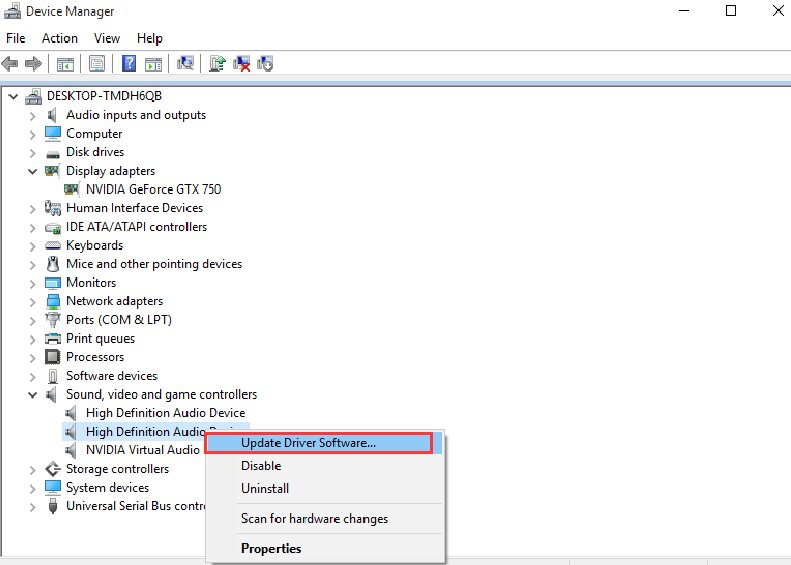The width and height of the screenshot is (791, 565).
Task: Click the Human Interface Devices icon
Action: pos(53,208)
